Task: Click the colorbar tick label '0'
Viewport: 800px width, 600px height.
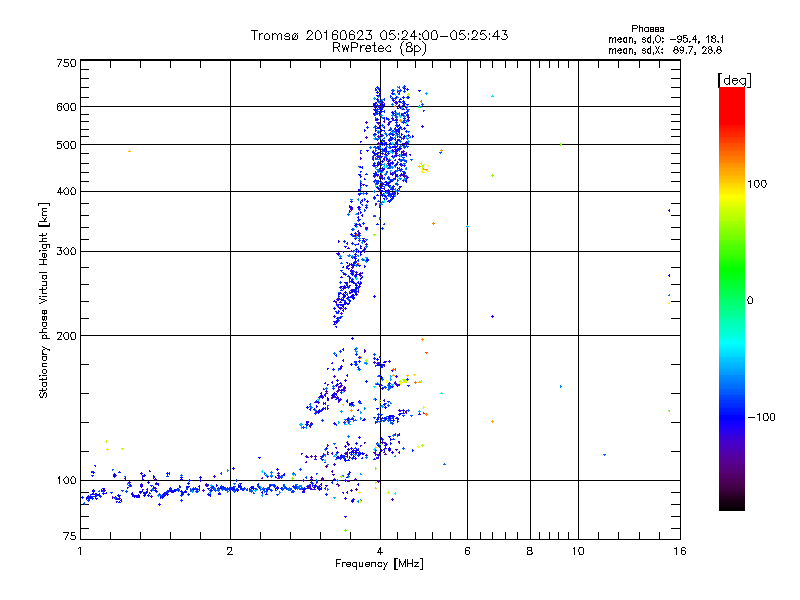Action: click(750, 301)
